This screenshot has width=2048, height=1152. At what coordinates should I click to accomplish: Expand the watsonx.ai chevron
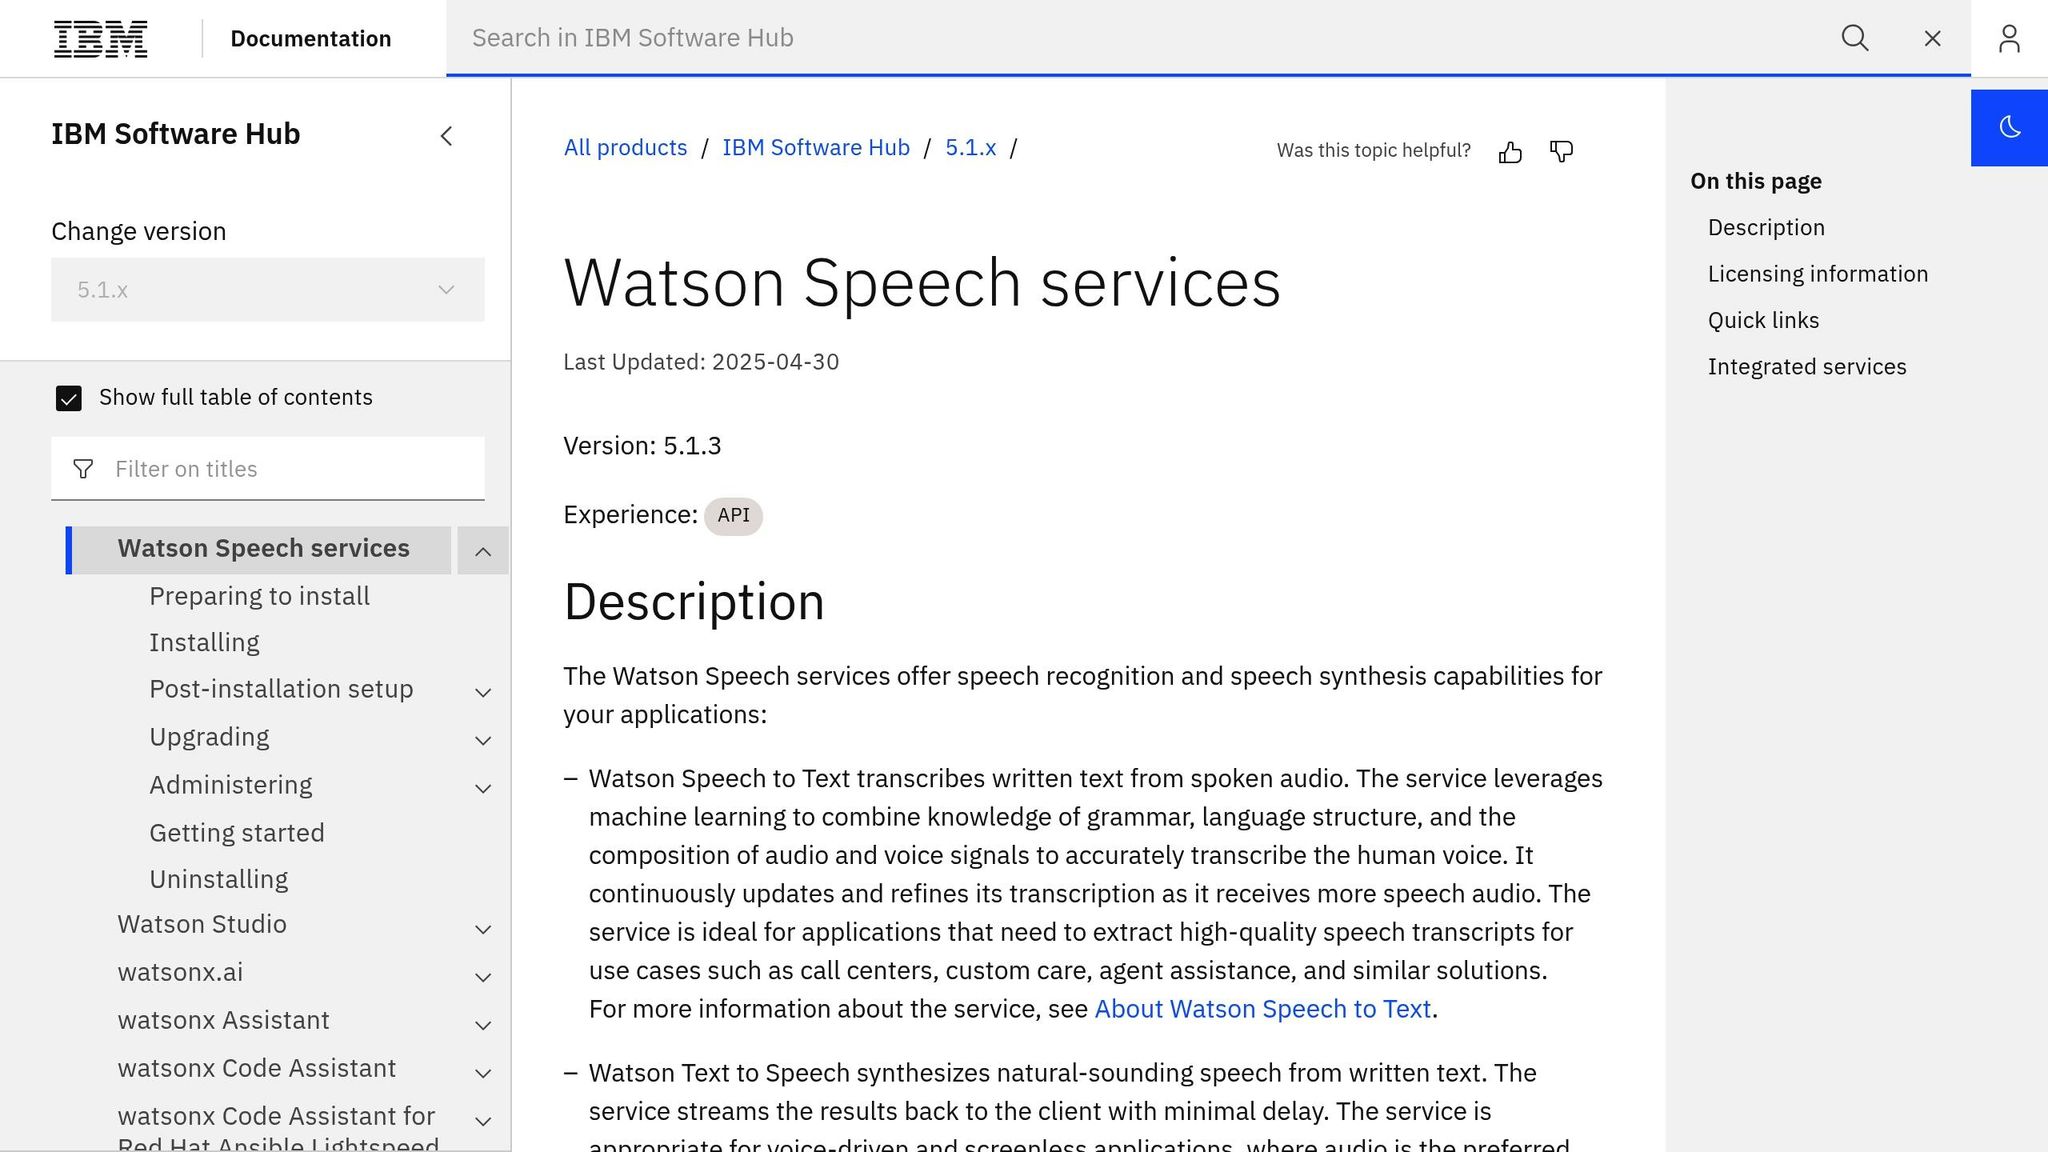(x=483, y=977)
